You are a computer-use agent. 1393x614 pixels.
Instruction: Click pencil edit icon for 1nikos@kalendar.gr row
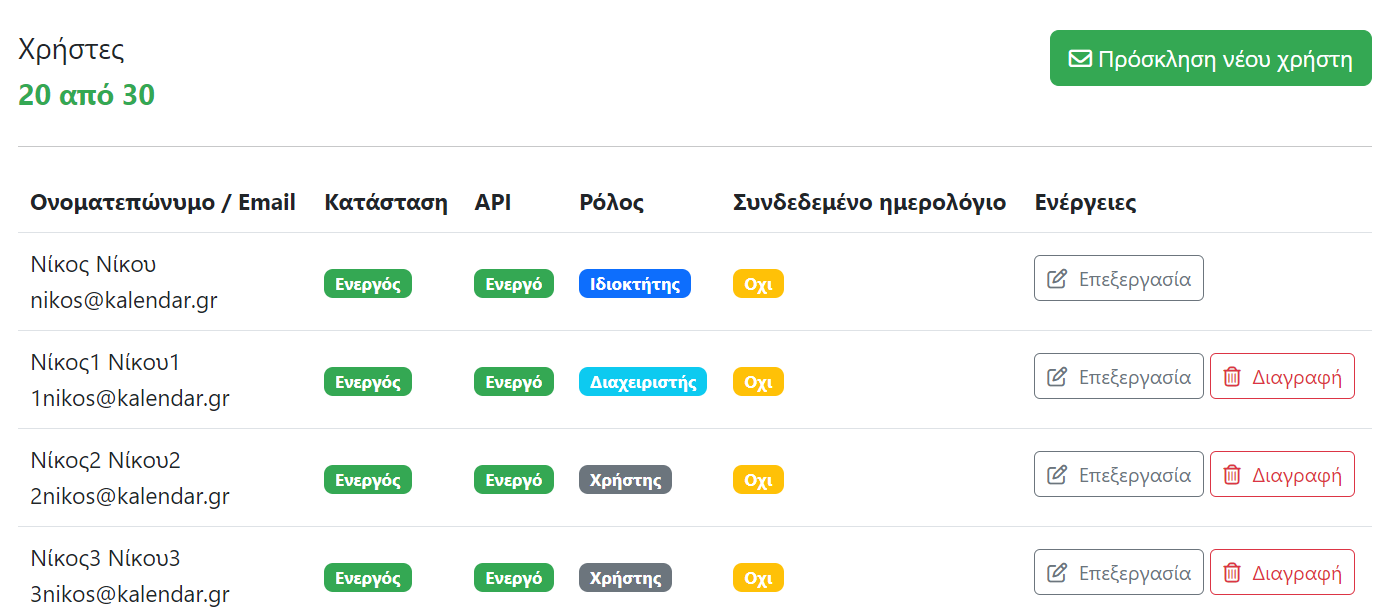coord(1057,377)
